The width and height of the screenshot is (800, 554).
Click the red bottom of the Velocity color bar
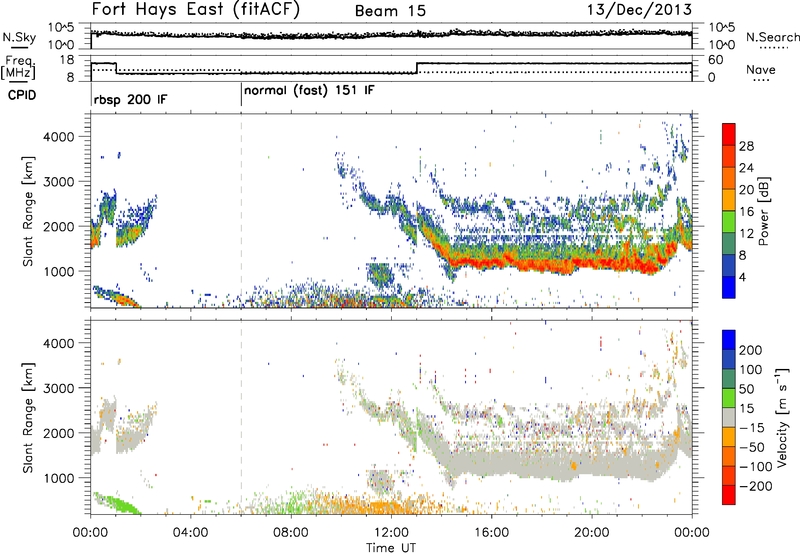point(729,495)
